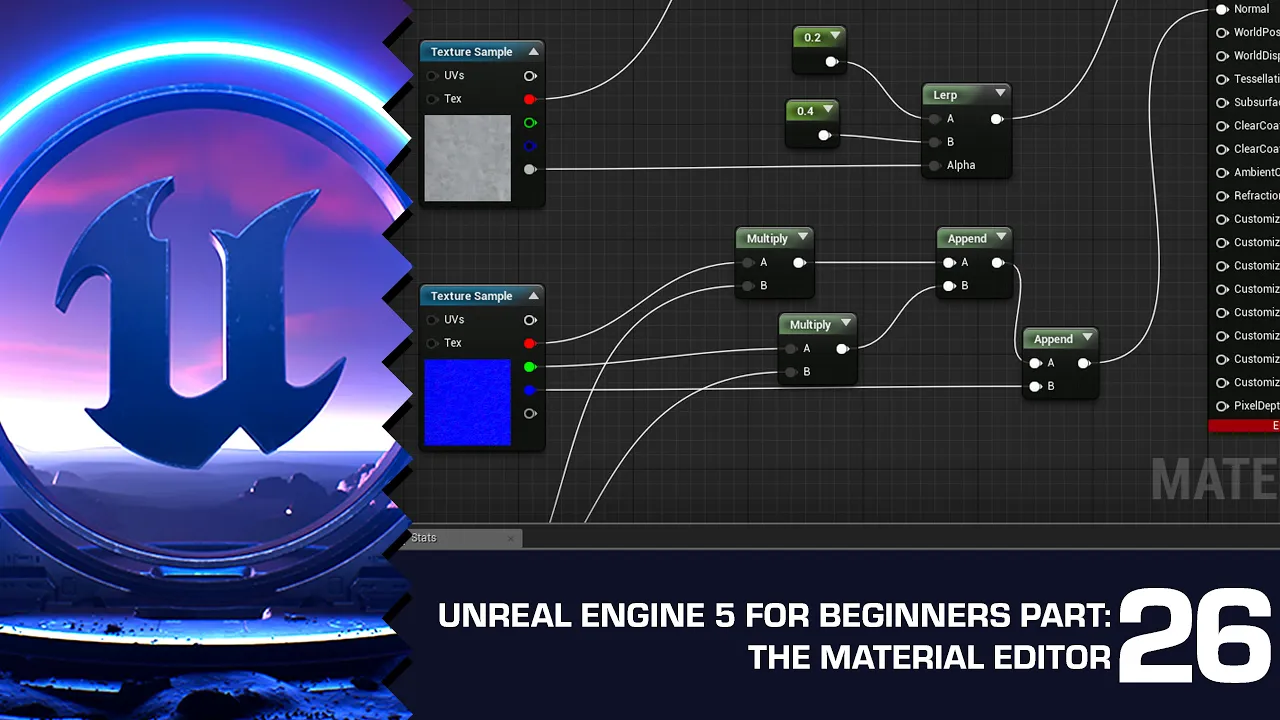This screenshot has width=1280, height=720.
Task: Click the gray Texture Sample's green channel pin
Action: (530, 123)
